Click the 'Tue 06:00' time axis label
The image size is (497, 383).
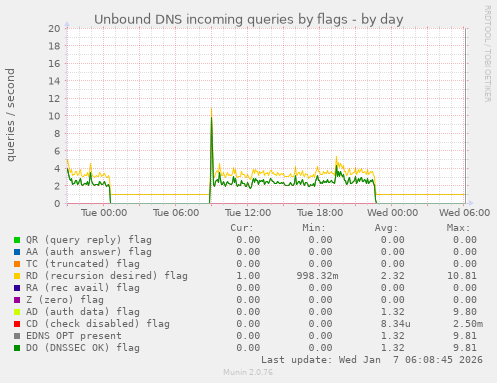click(176, 213)
